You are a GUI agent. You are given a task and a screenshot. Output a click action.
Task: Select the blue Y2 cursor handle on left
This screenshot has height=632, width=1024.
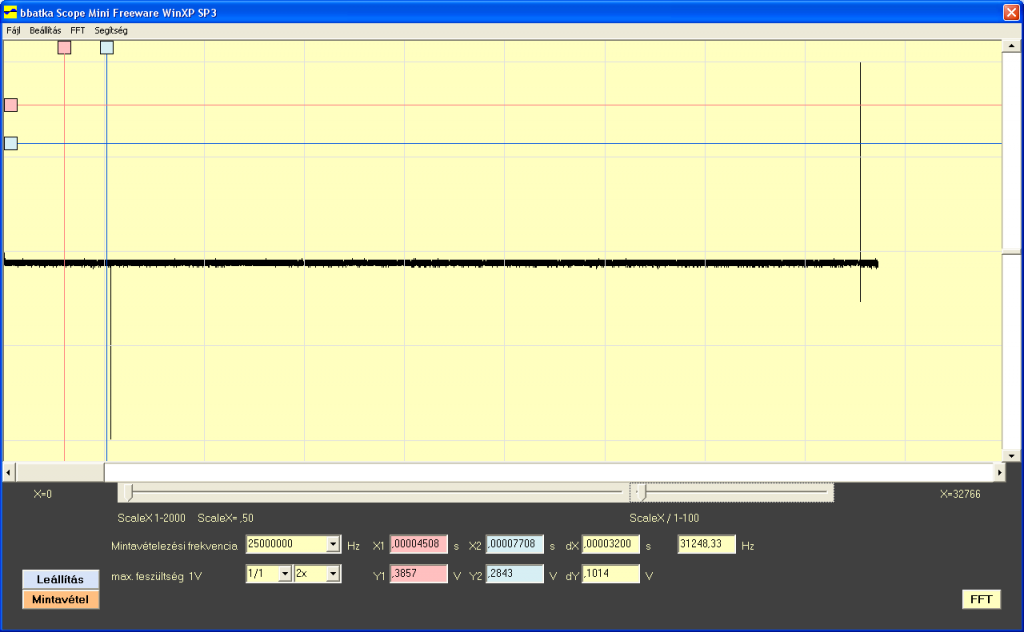(x=11, y=144)
